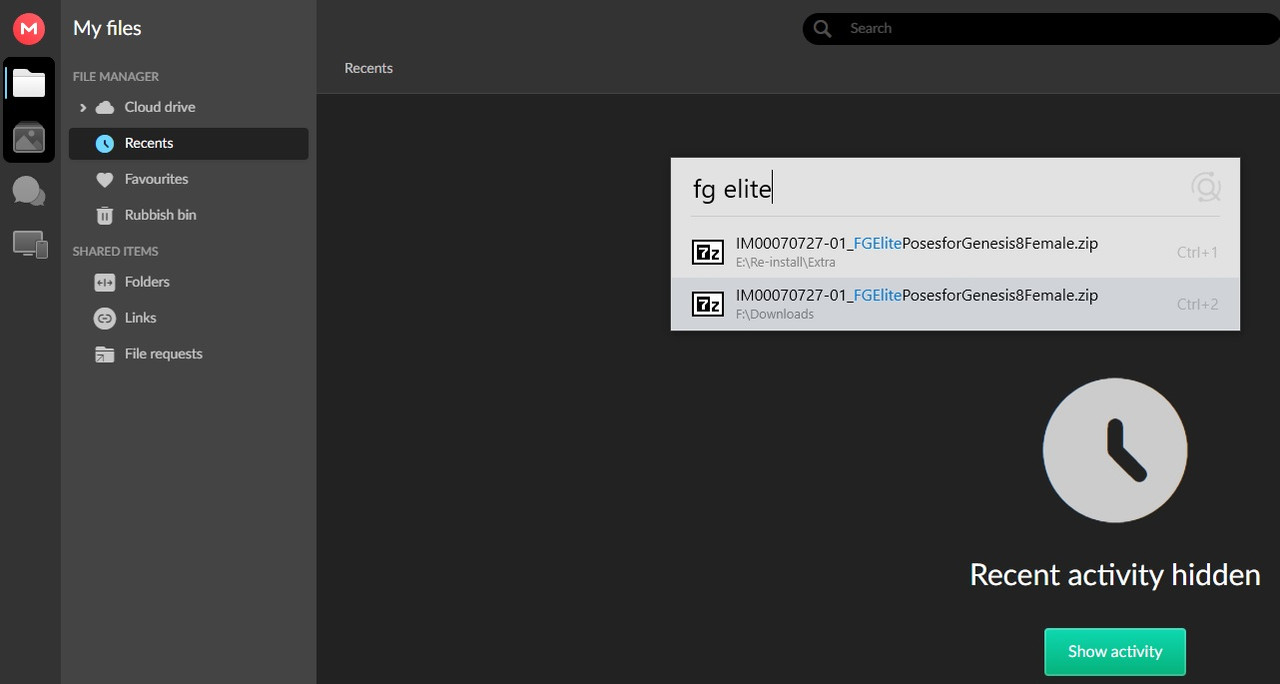Open the zip result in E:\Re-install\Extra
This screenshot has height=684, width=1280.
pyautogui.click(x=955, y=252)
